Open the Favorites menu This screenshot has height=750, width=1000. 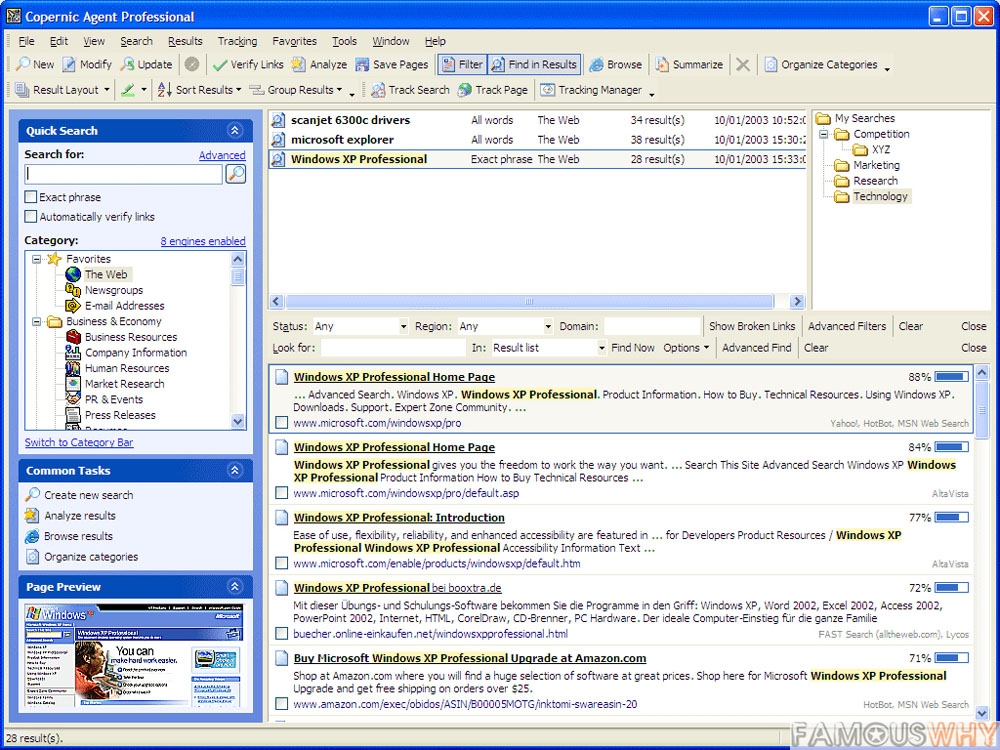tap(294, 41)
